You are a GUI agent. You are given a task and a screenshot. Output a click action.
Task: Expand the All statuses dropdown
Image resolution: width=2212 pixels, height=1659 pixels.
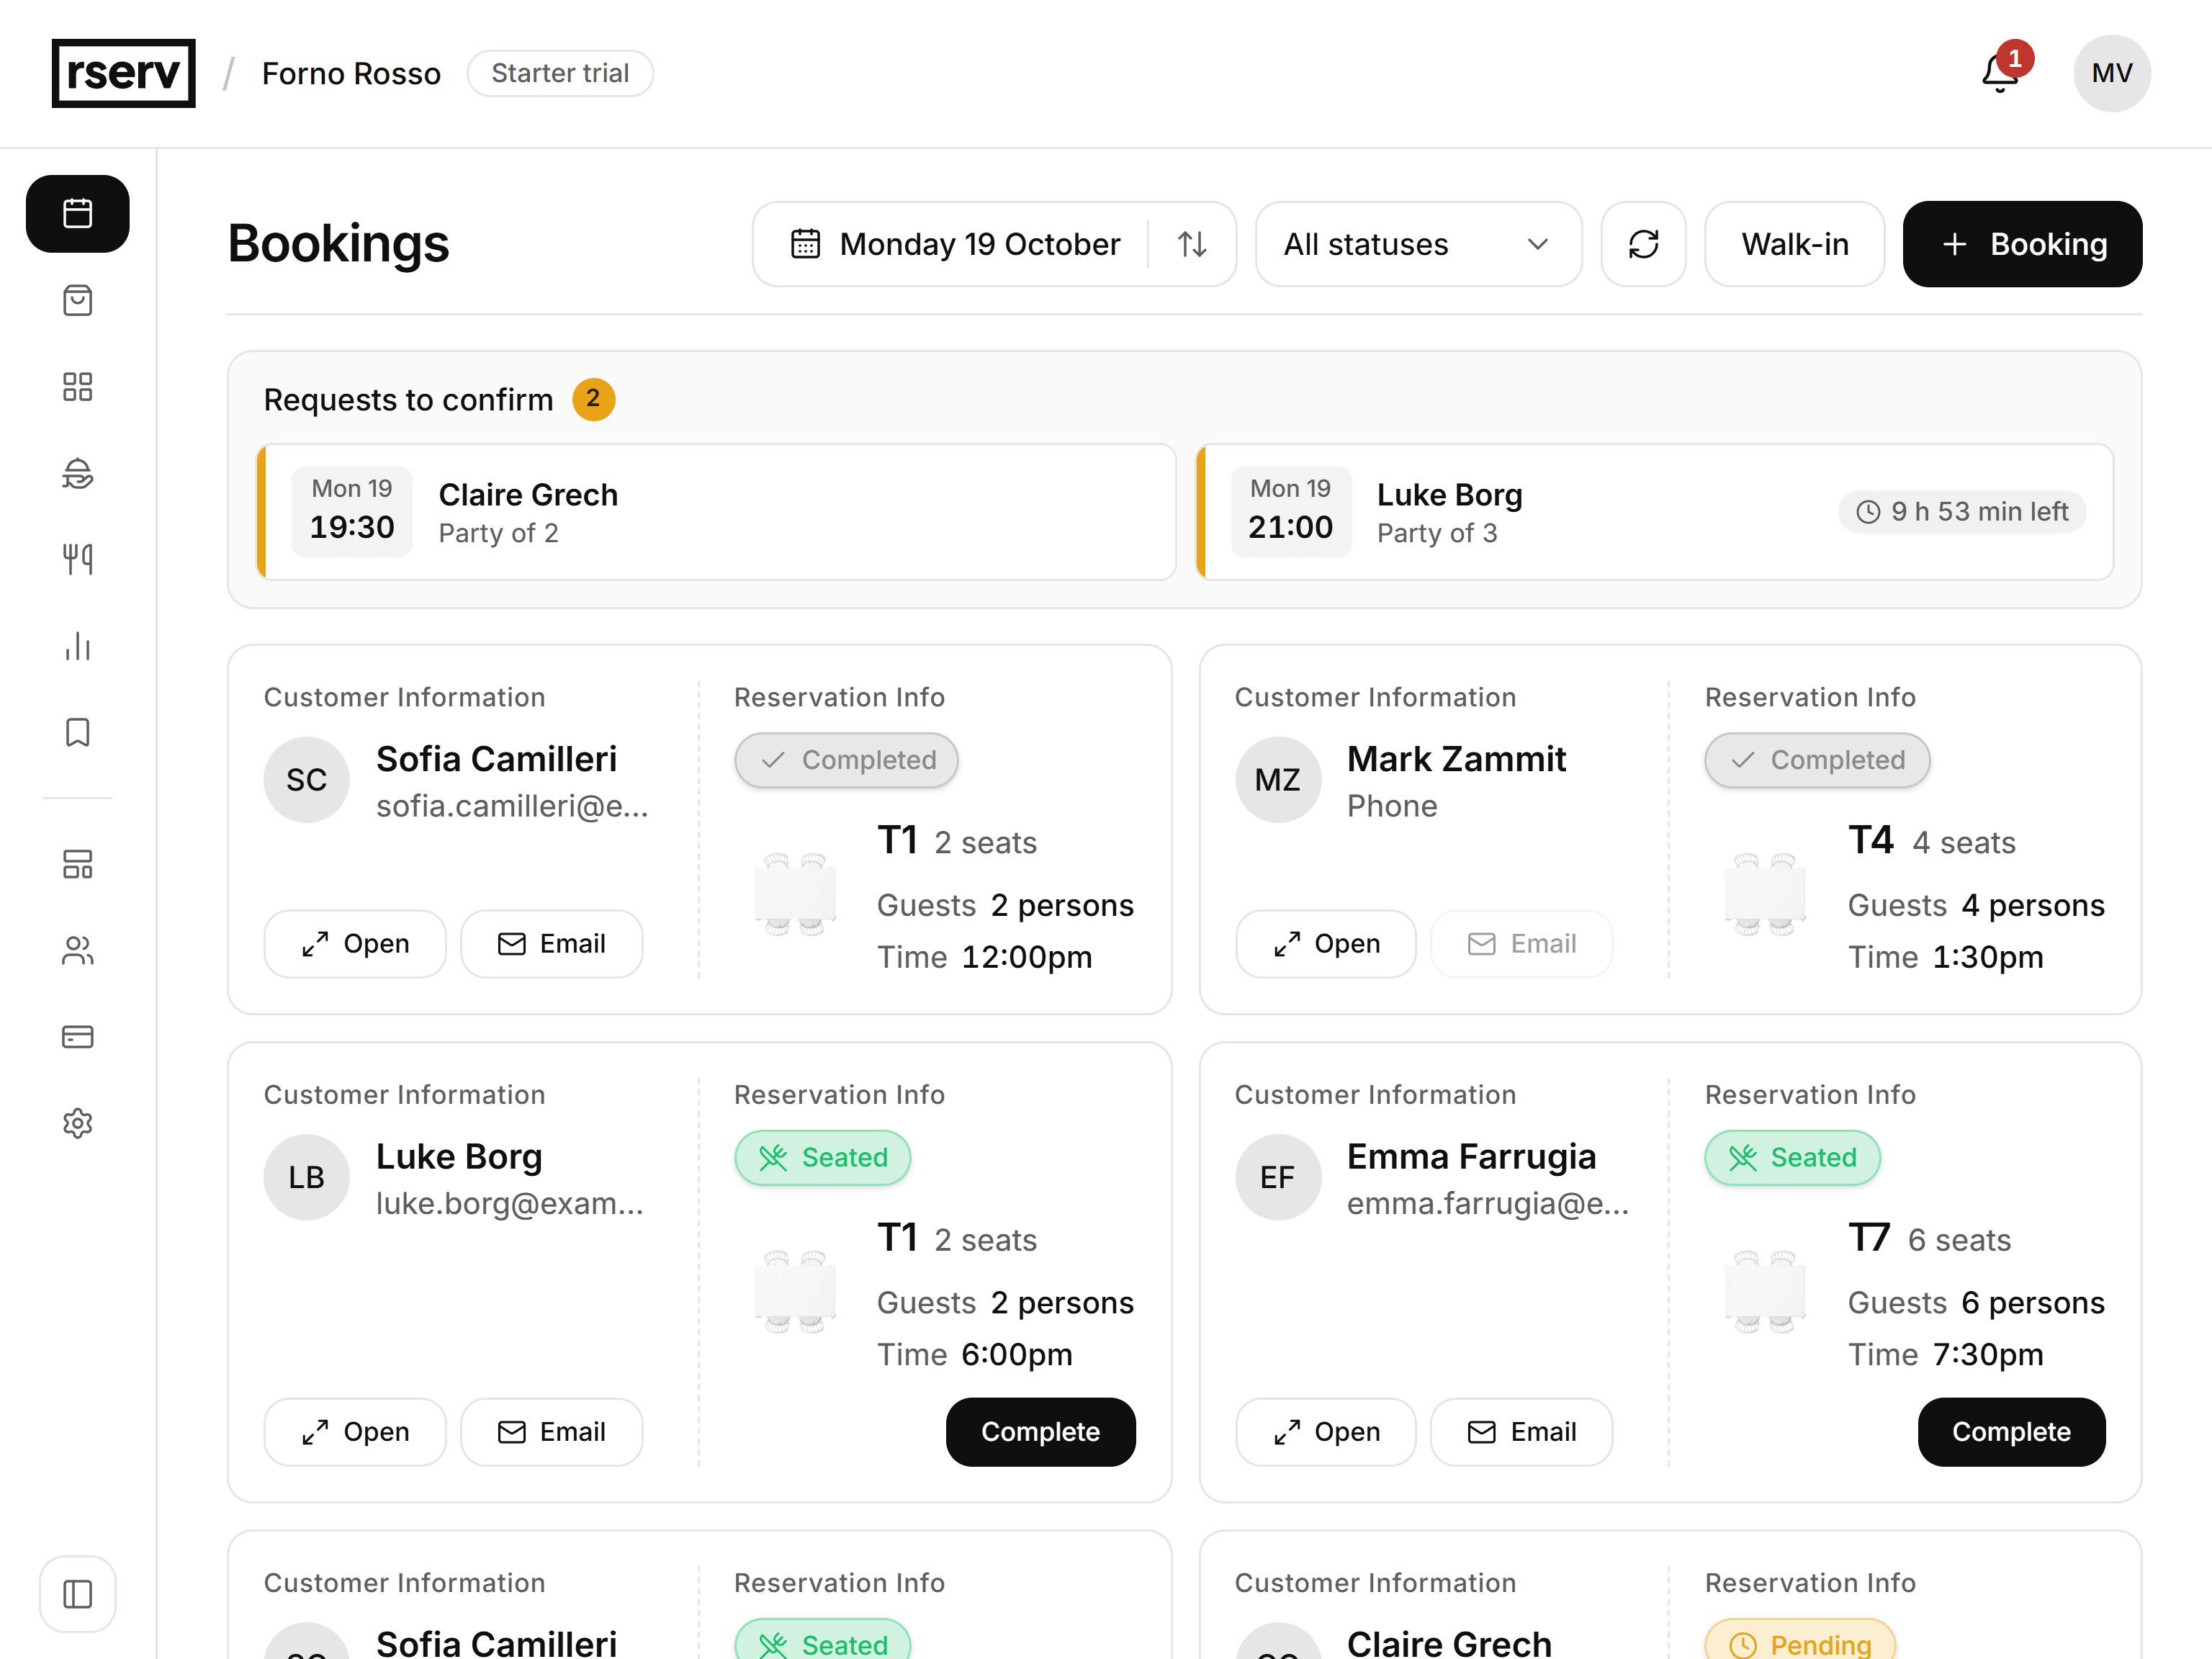(1418, 244)
